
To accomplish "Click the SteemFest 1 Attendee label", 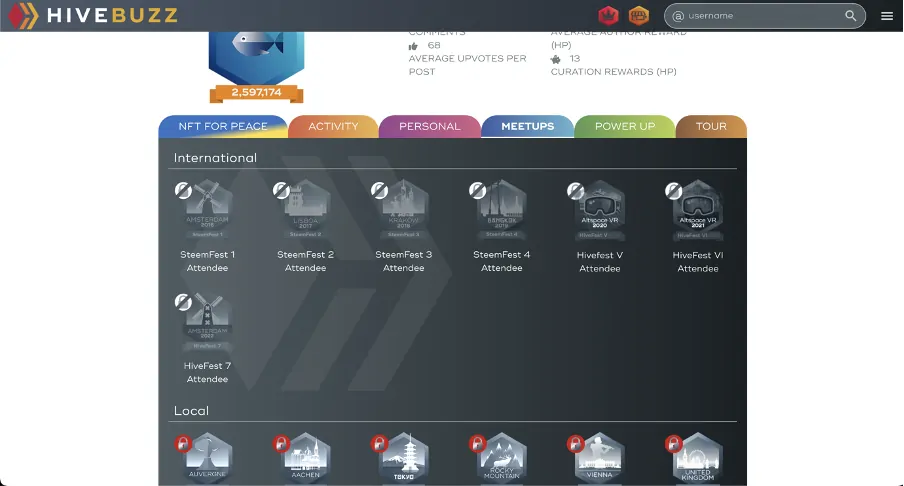I will coord(208,261).
